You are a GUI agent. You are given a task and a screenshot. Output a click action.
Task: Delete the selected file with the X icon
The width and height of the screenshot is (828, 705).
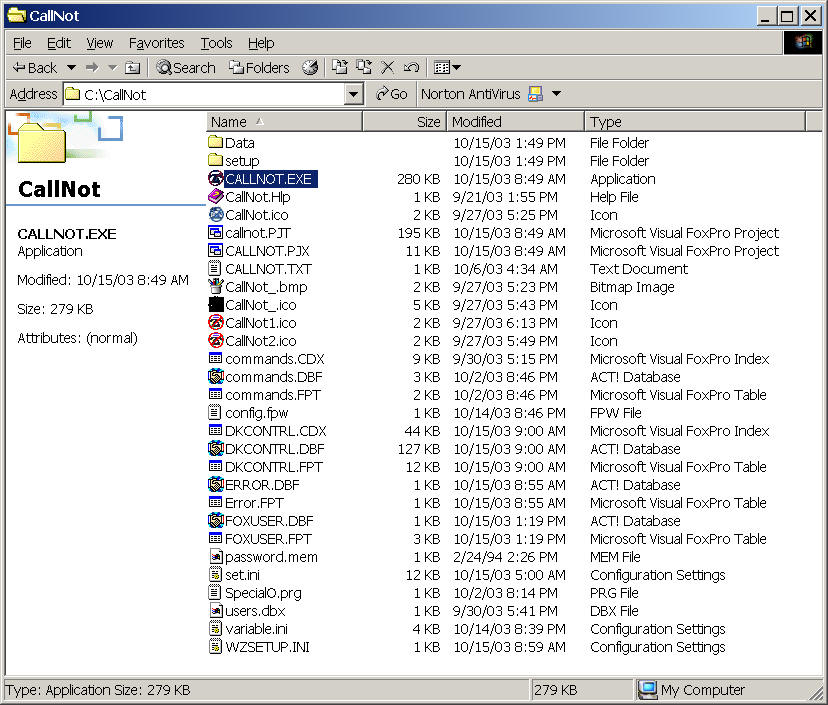point(388,67)
